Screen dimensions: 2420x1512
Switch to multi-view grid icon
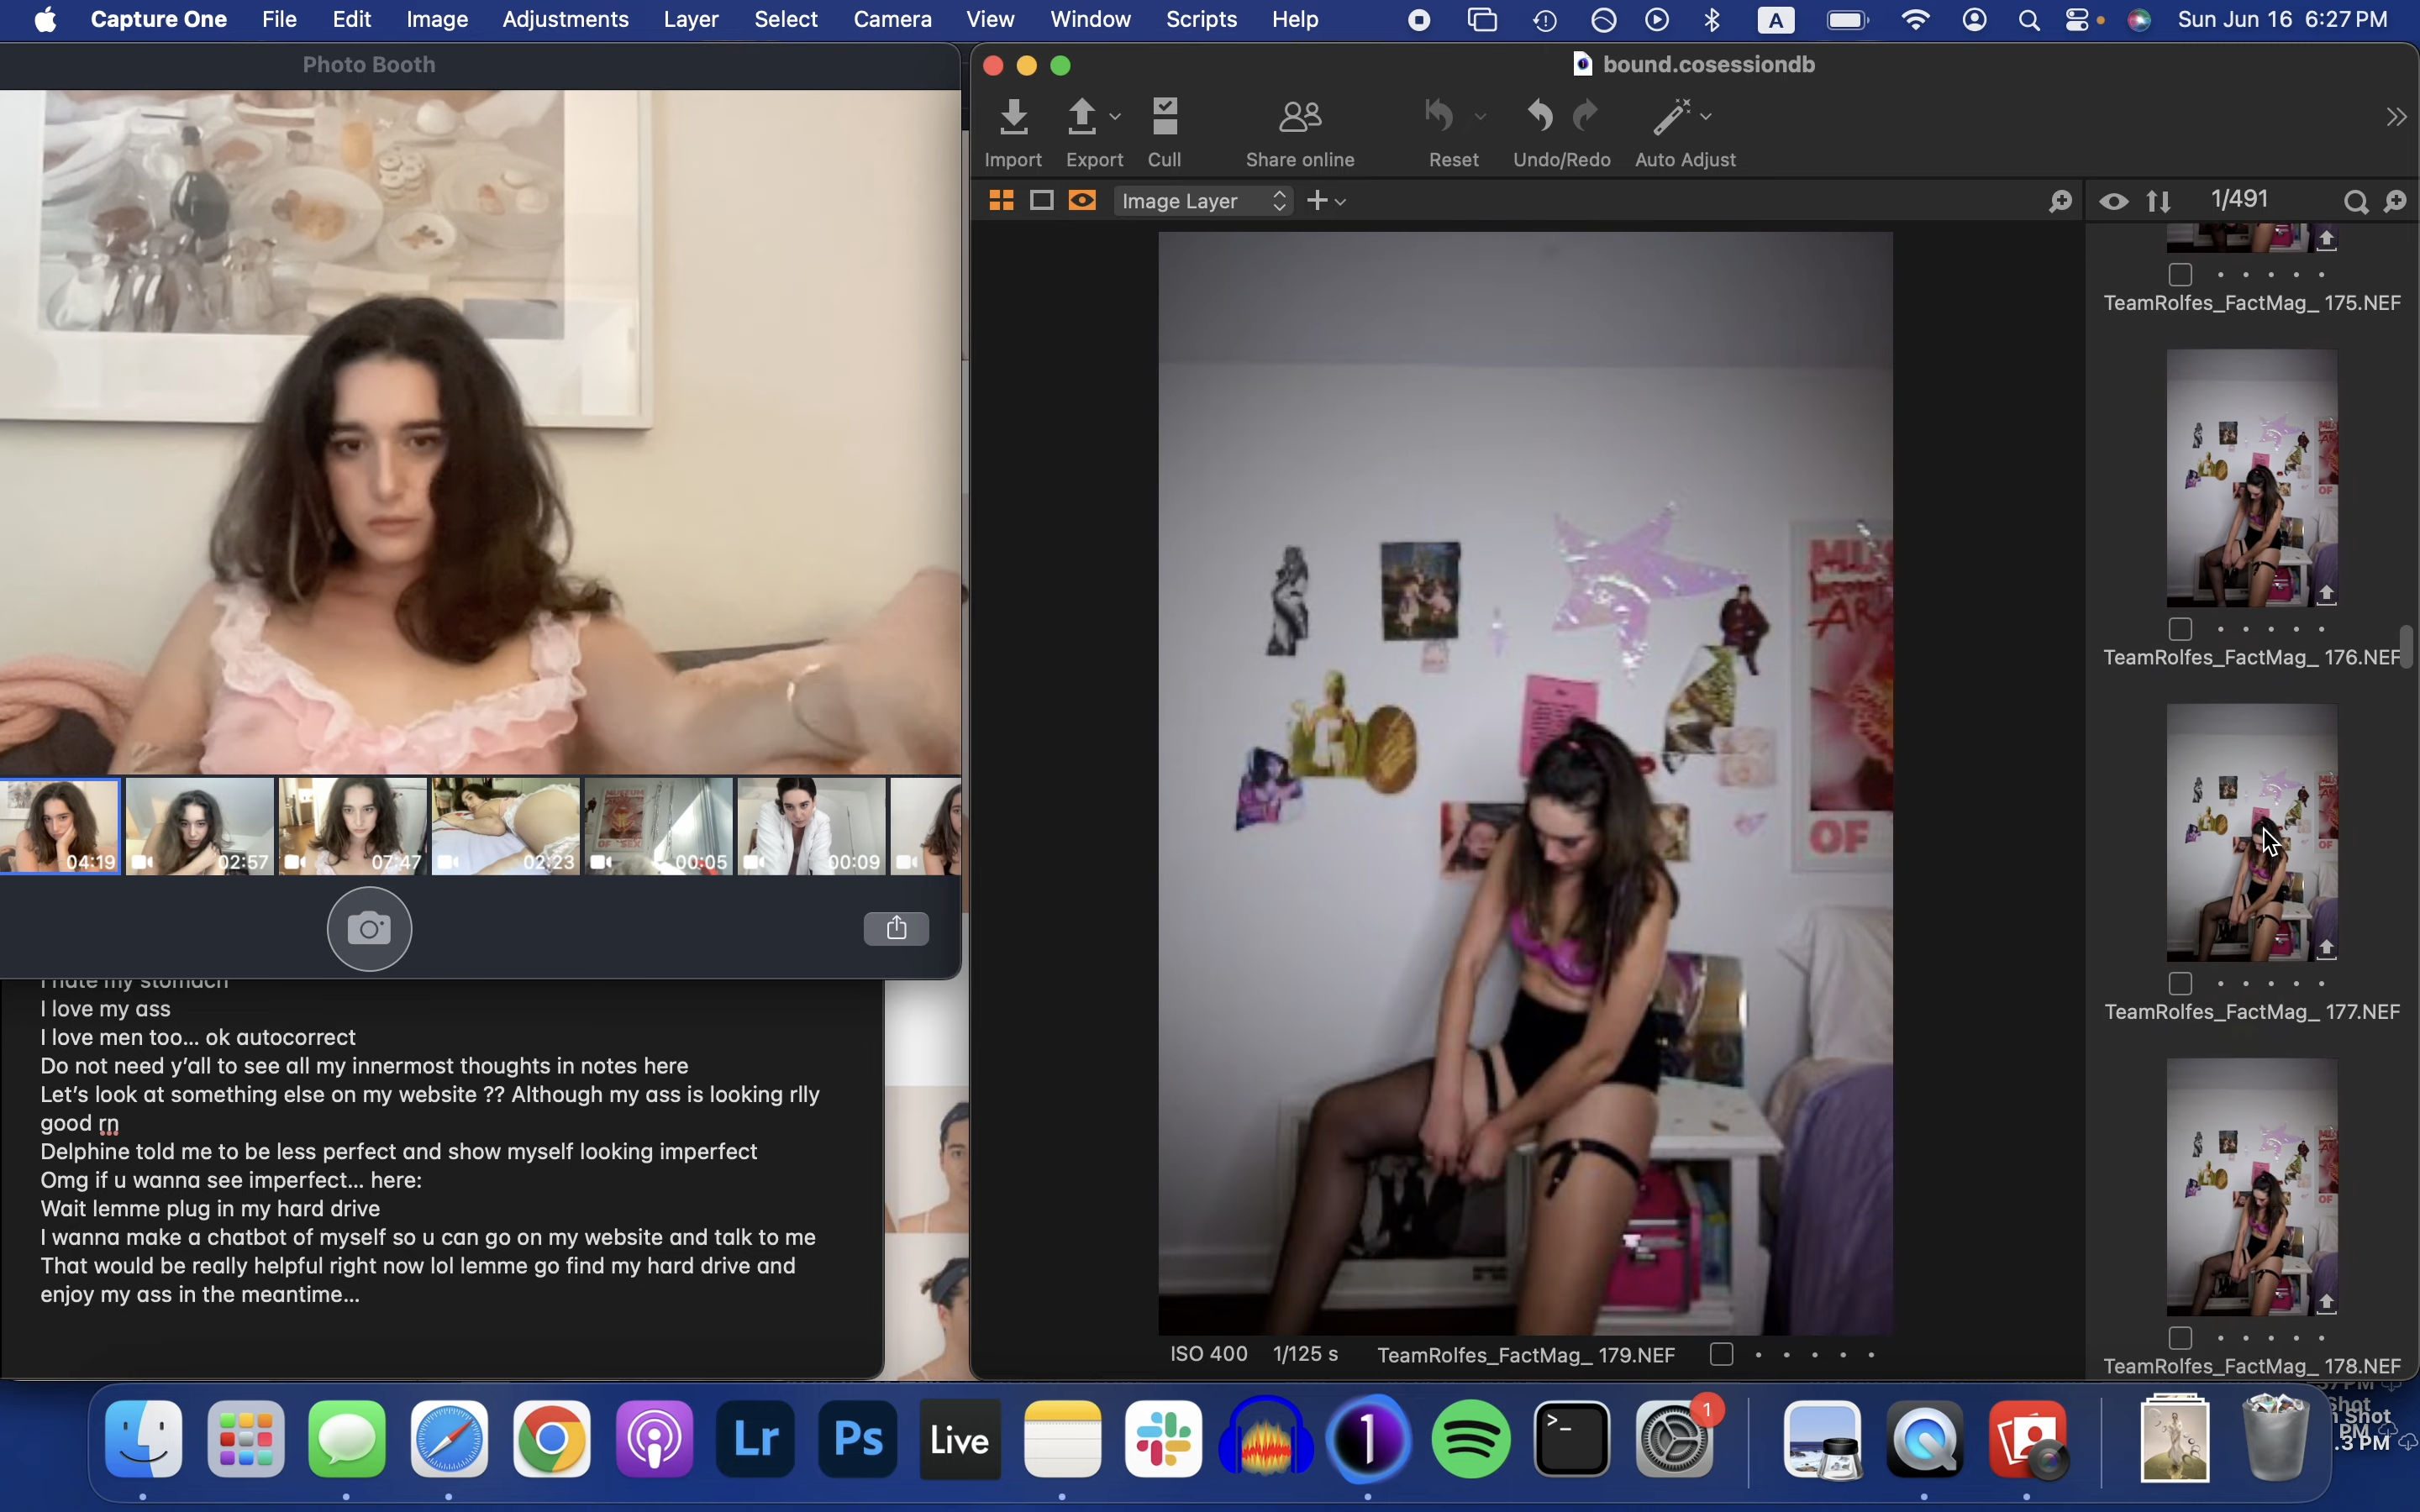[x=1002, y=201]
